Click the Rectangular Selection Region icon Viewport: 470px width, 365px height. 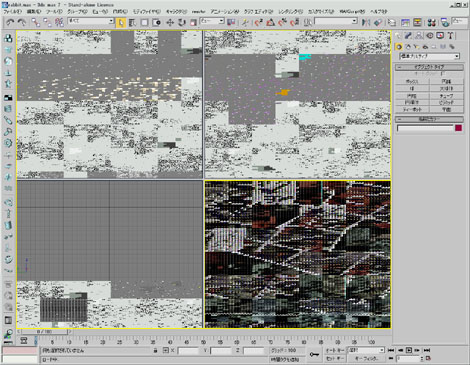pos(144,22)
